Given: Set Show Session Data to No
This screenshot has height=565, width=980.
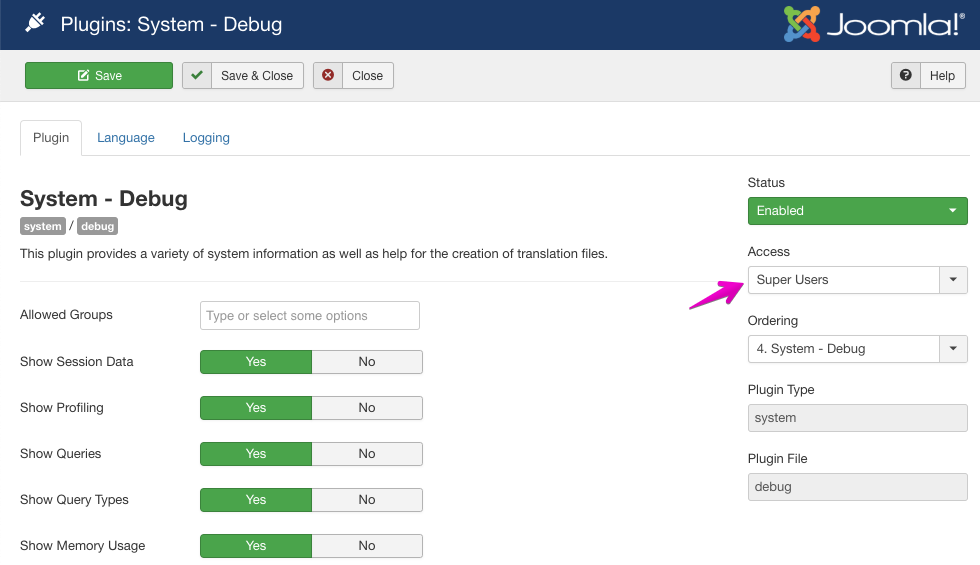Looking at the screenshot, I should tap(367, 362).
